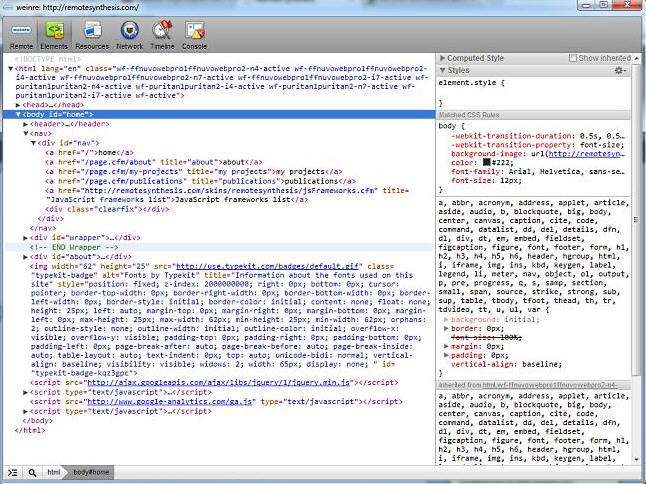Collapse the body id="home" element
646x484 pixels.
coord(18,115)
